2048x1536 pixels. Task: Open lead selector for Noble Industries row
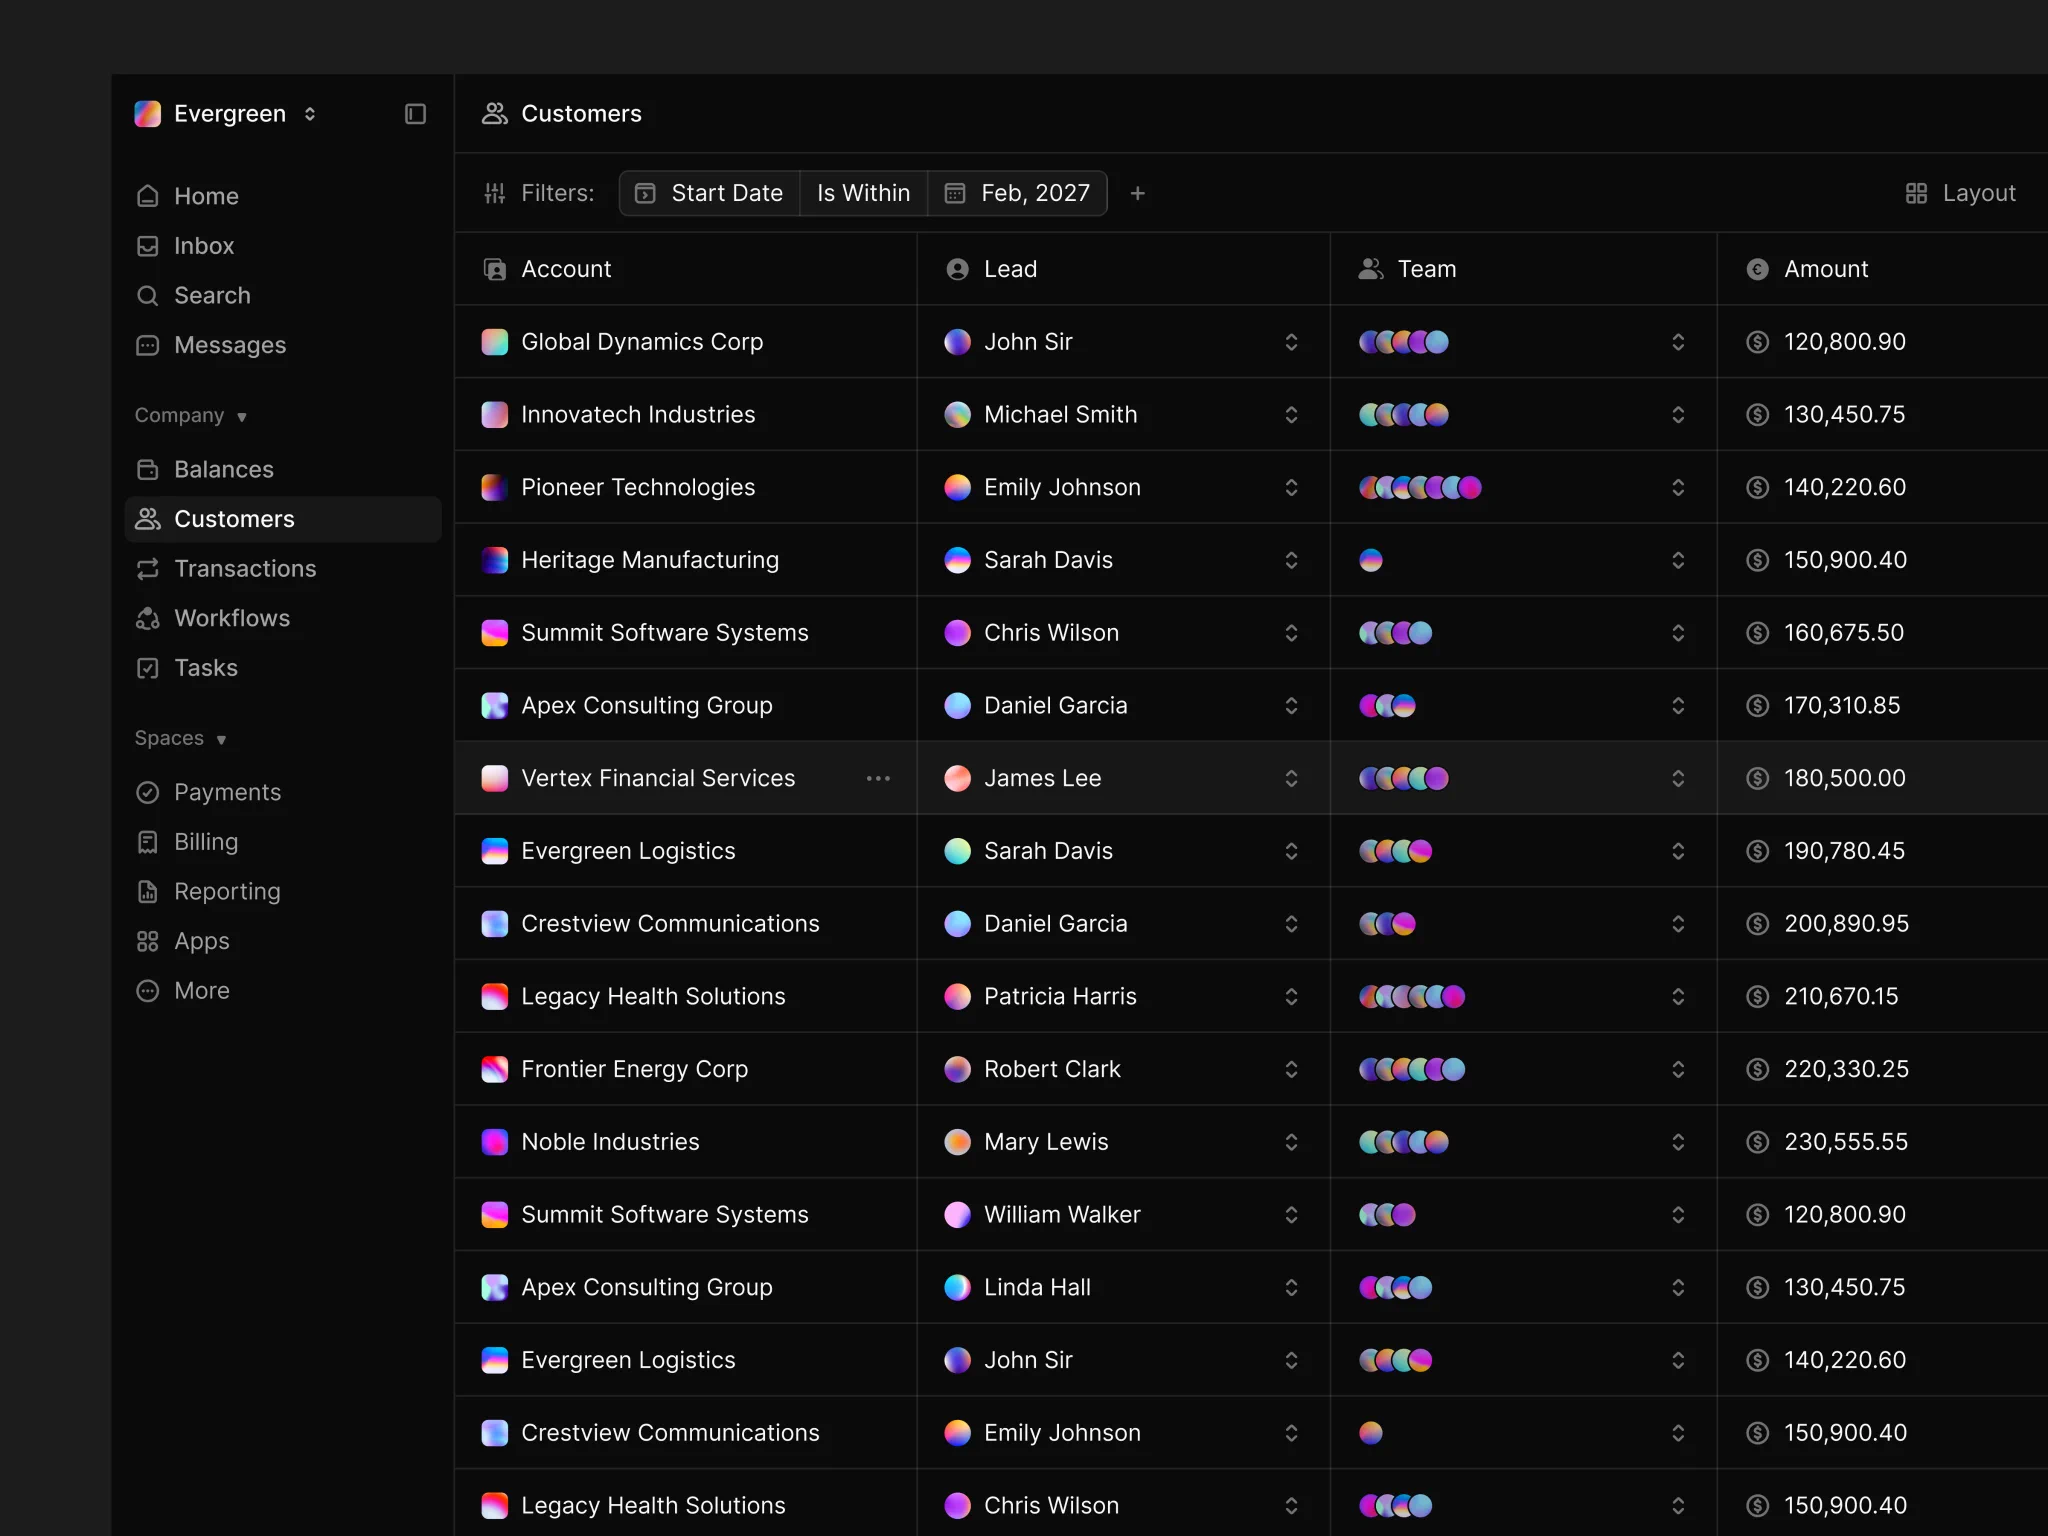pos(1291,1142)
